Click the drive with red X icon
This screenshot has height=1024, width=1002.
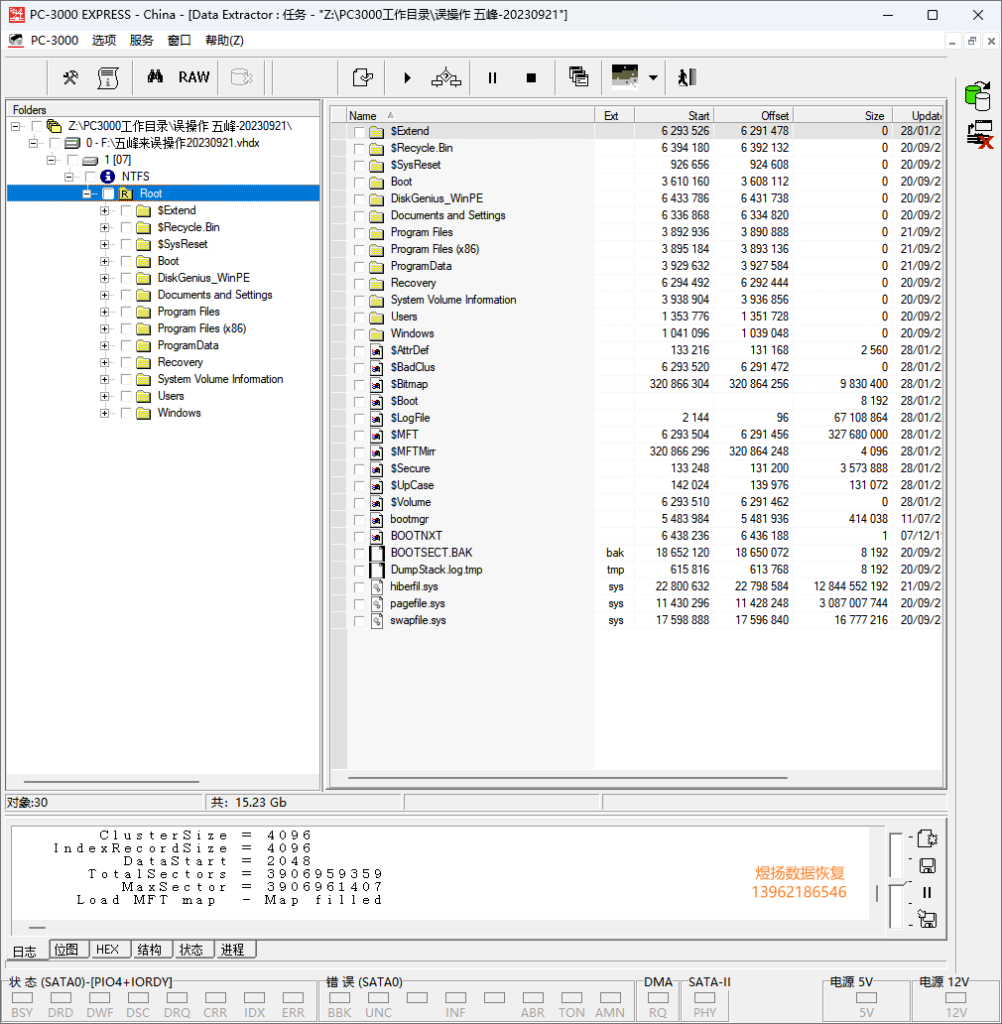(x=980, y=135)
